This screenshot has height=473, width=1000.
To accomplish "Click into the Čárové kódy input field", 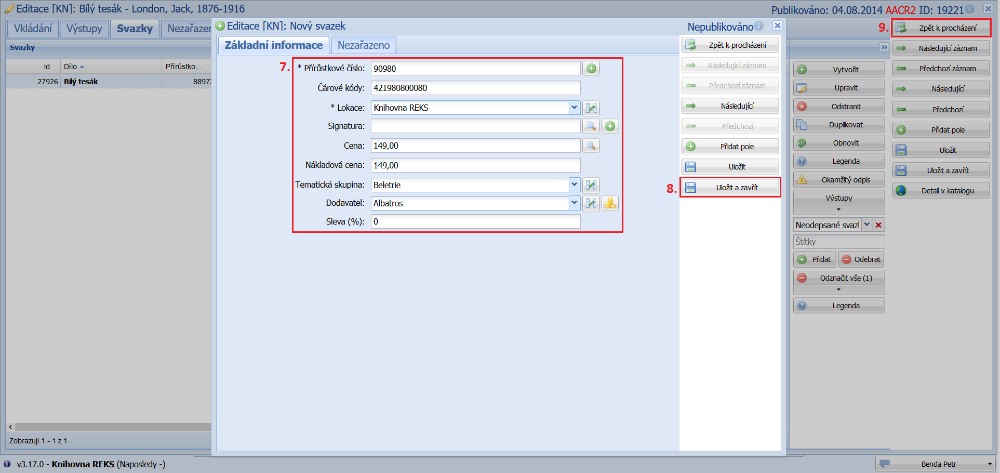I will pos(475,88).
